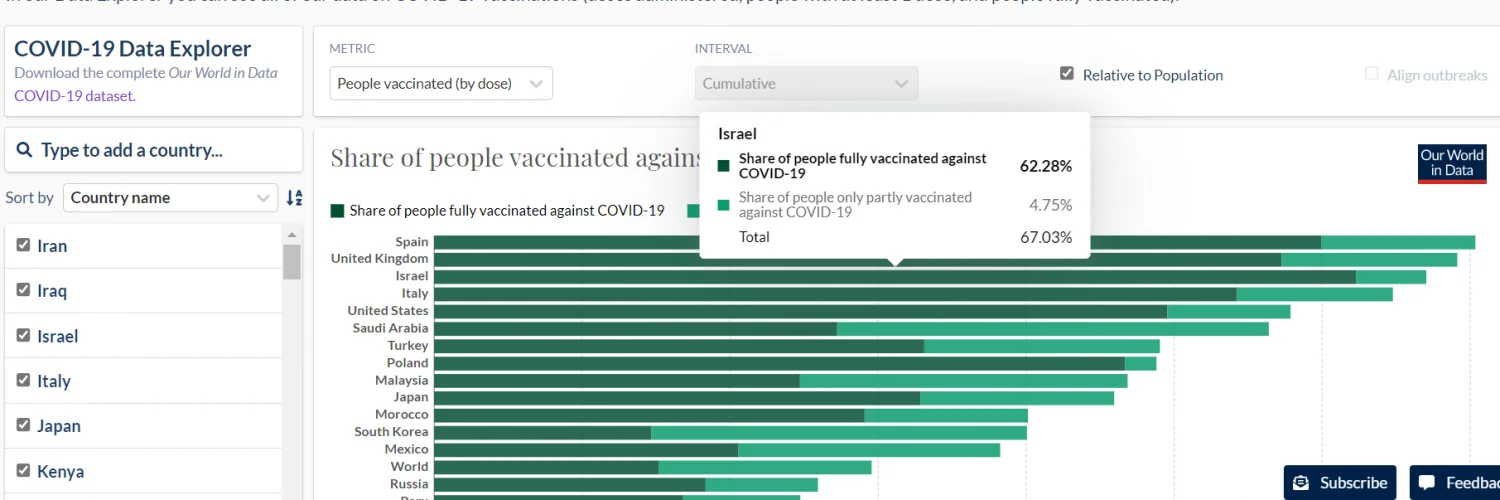Image resolution: width=1500 pixels, height=500 pixels.
Task: Click the fully vaccinated legend swatch
Action: pos(338,211)
